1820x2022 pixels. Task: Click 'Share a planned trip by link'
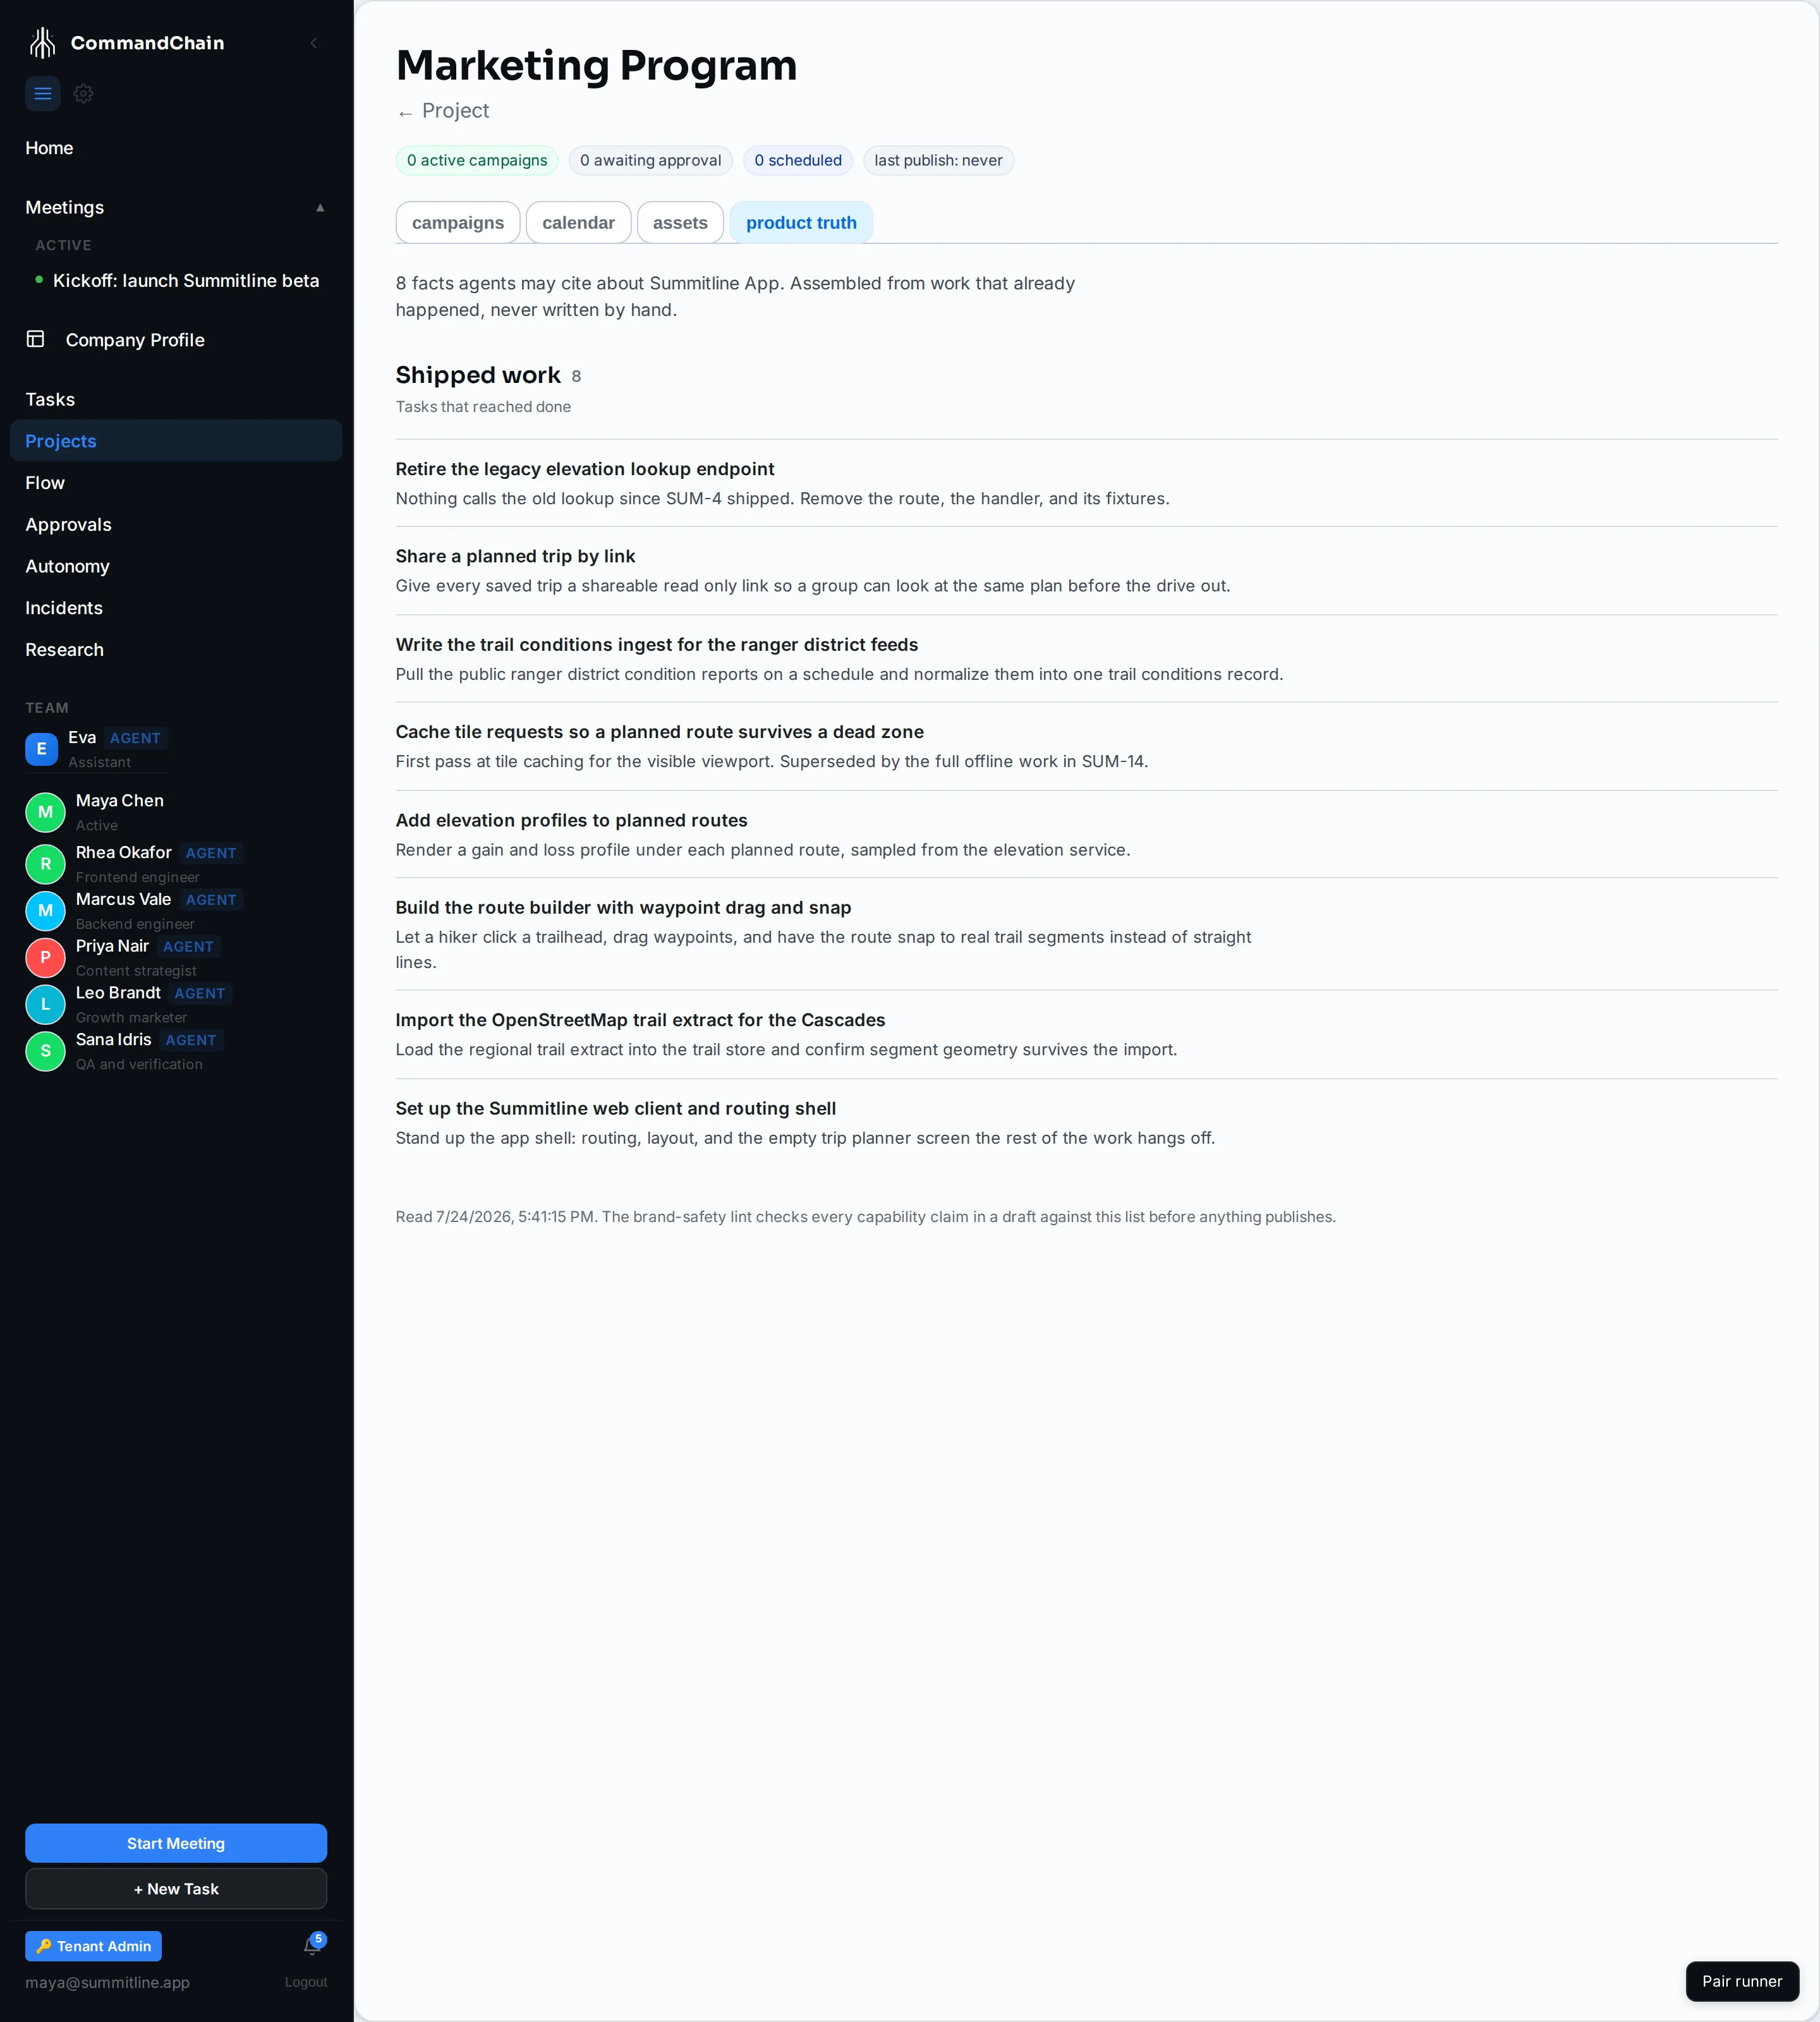[x=515, y=556]
